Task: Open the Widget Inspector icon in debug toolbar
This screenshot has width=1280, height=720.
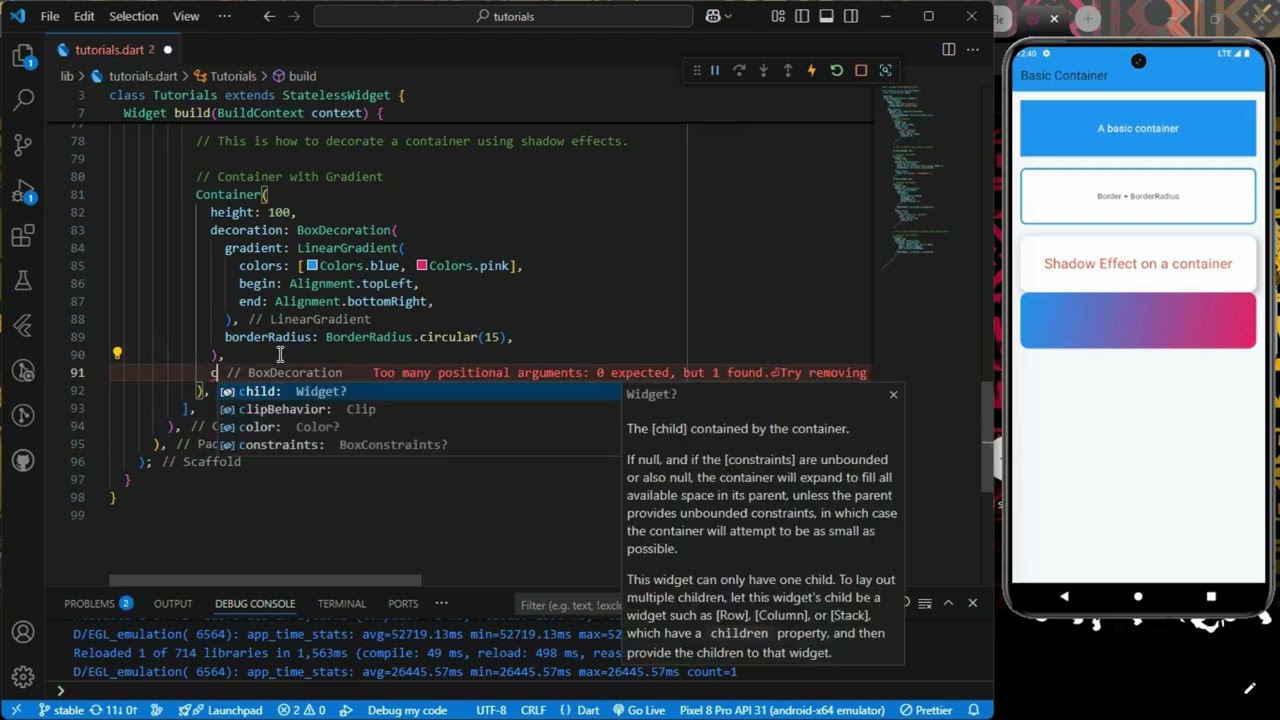Action: [x=886, y=70]
